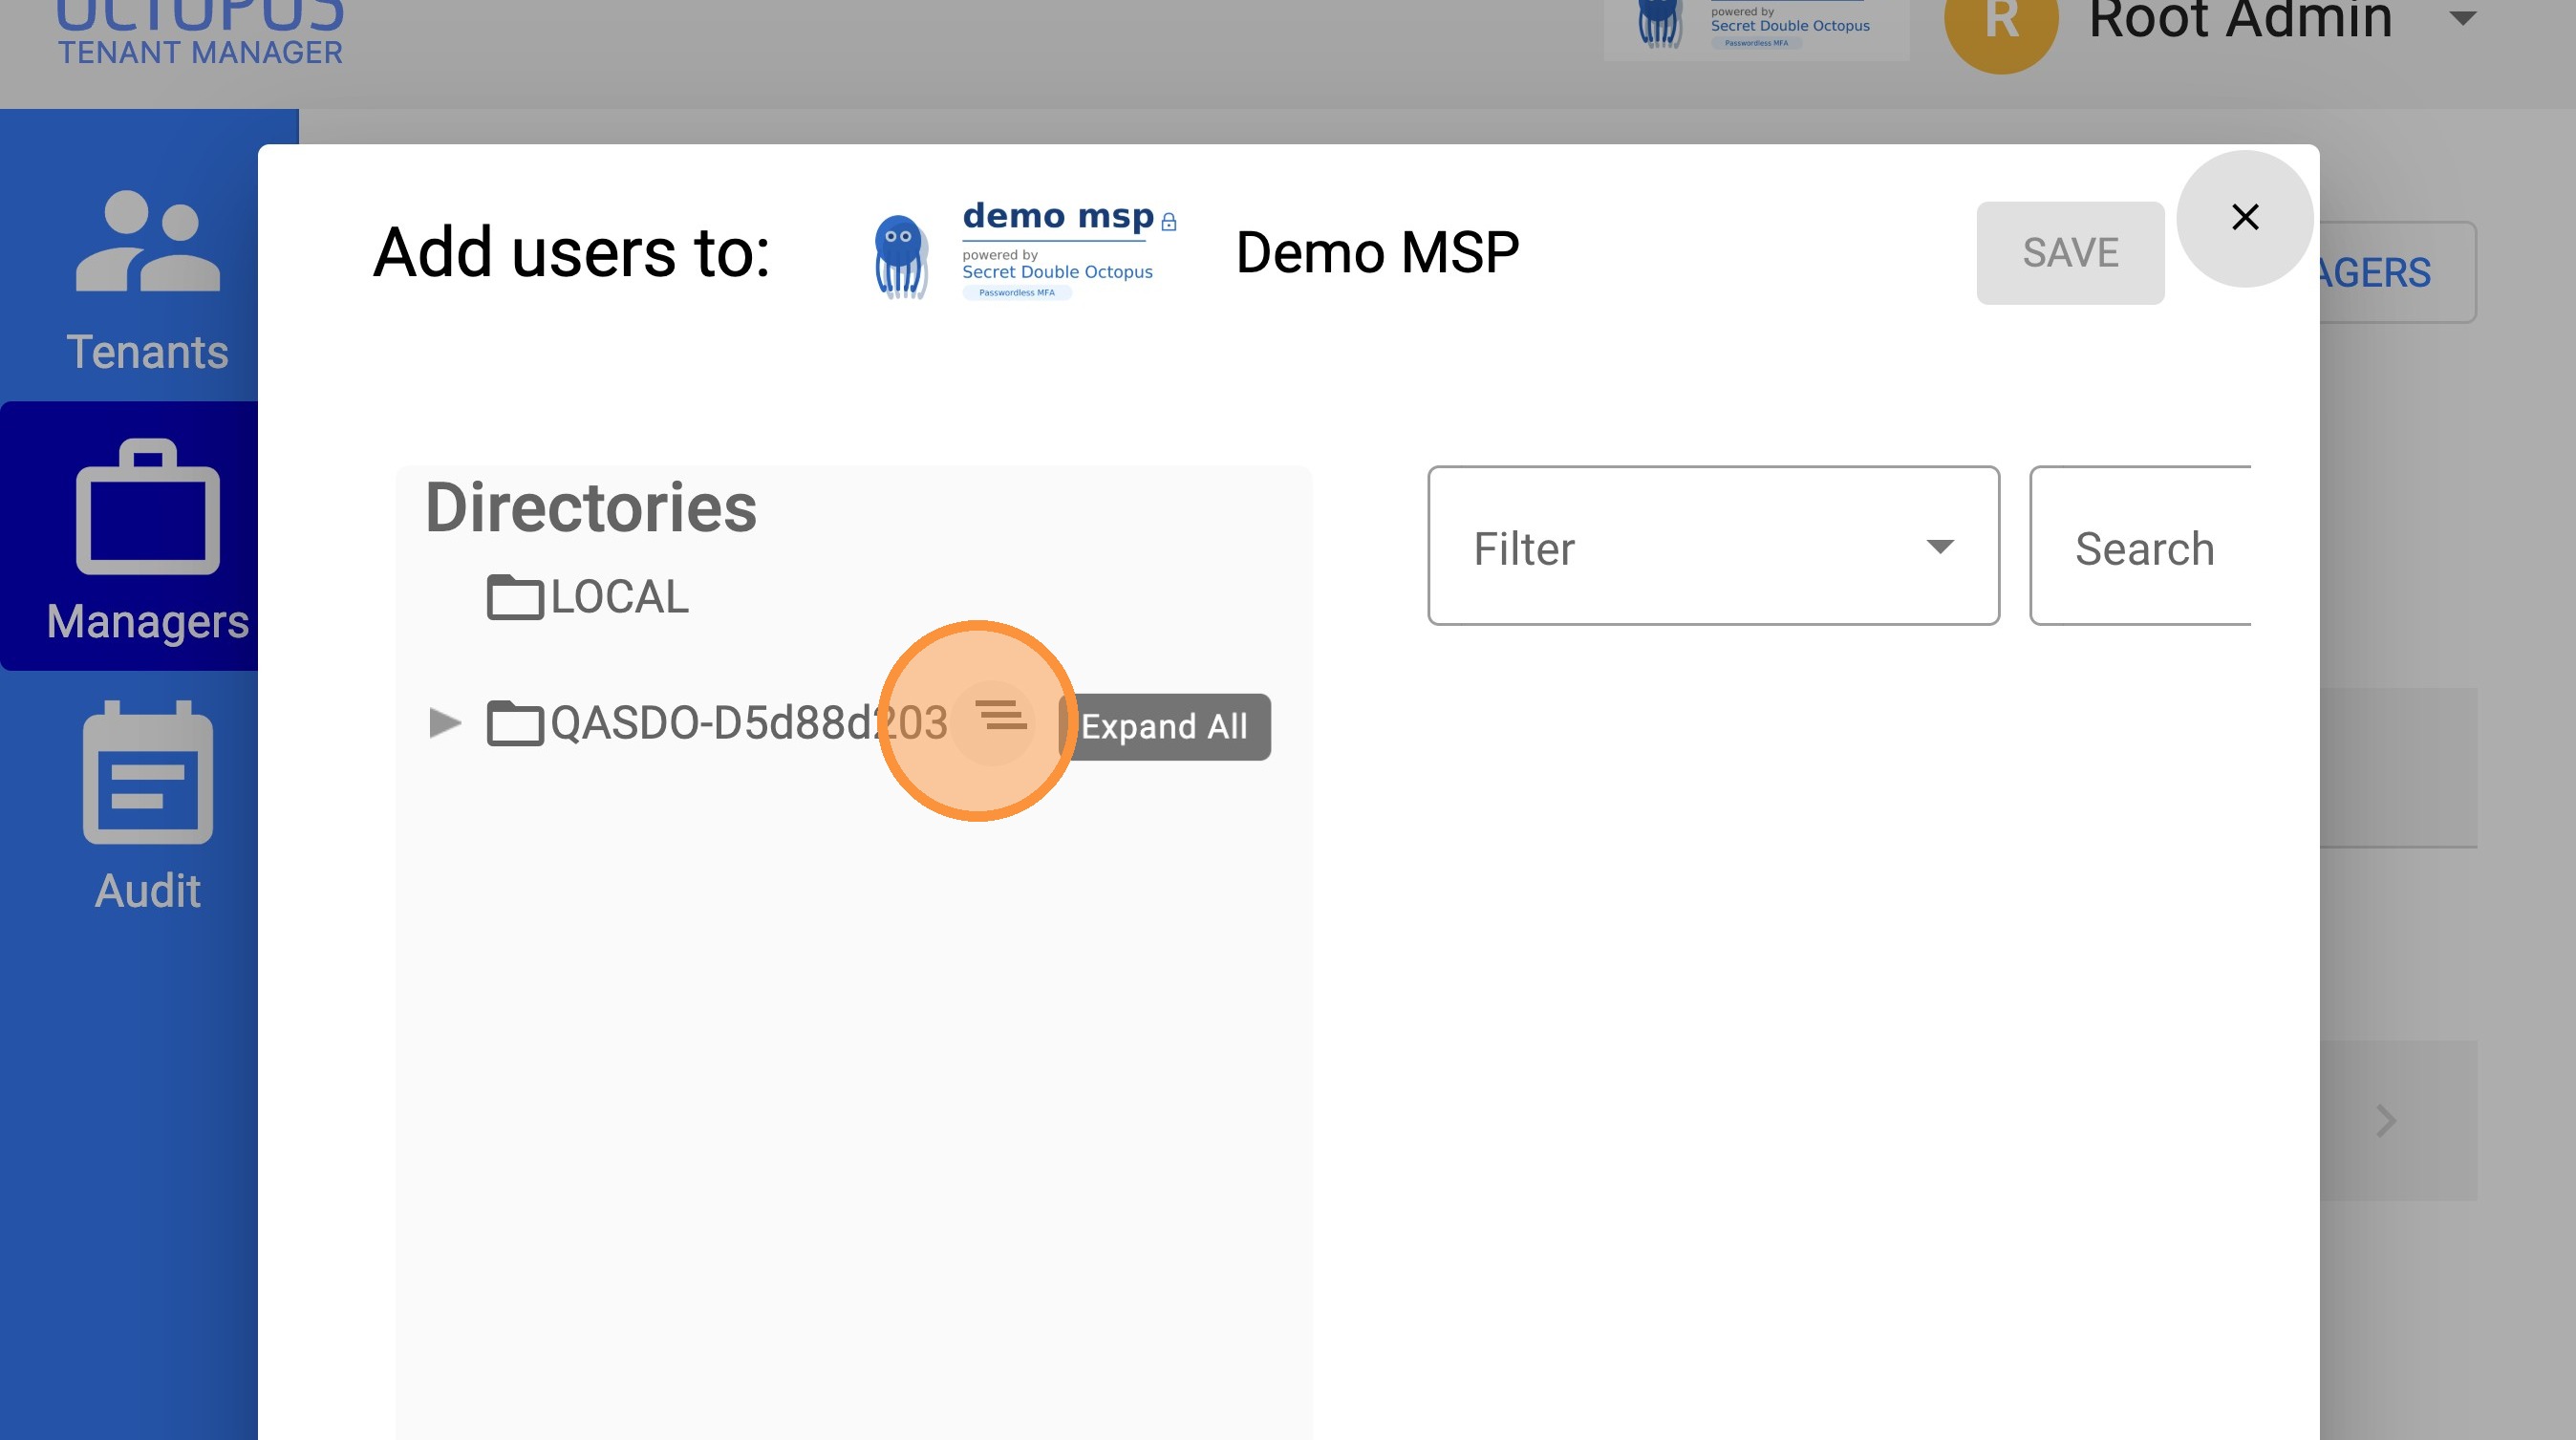Viewport: 2576px width, 1440px height.
Task: Click the Search input field
Action: point(2141,546)
